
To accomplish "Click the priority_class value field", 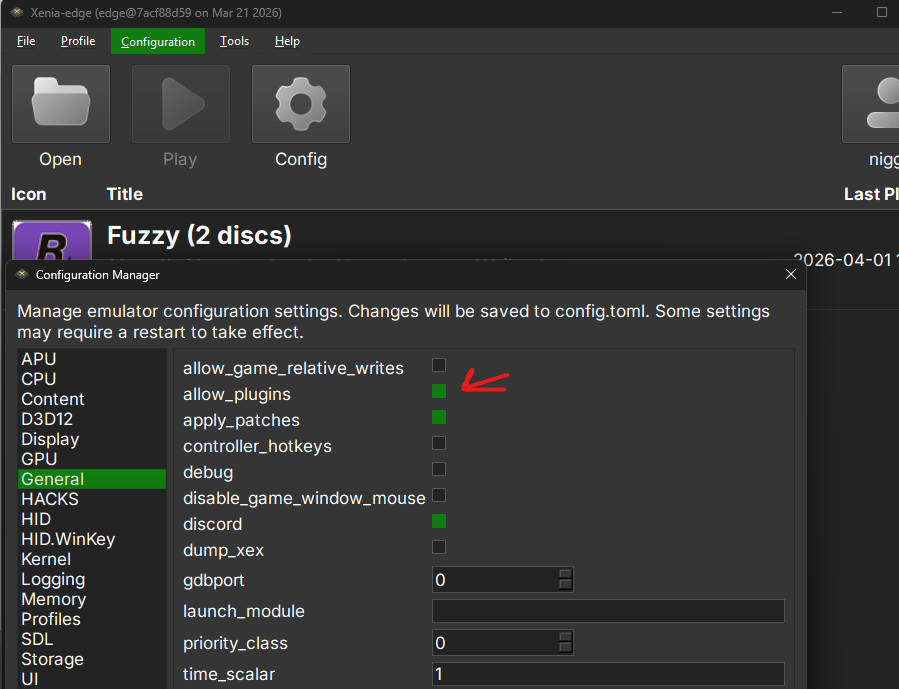I will [495, 643].
